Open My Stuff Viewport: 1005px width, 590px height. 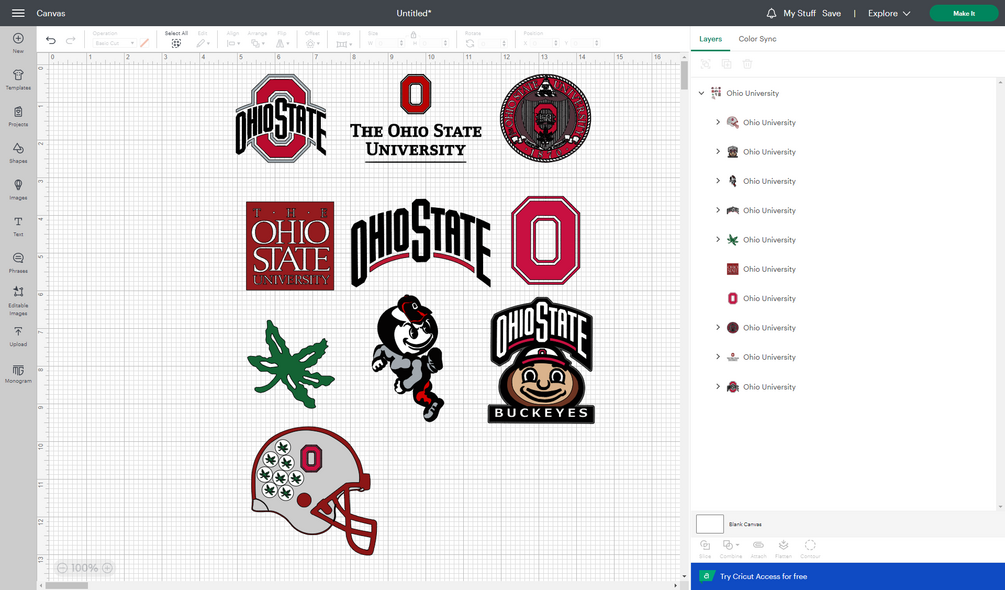click(x=799, y=13)
